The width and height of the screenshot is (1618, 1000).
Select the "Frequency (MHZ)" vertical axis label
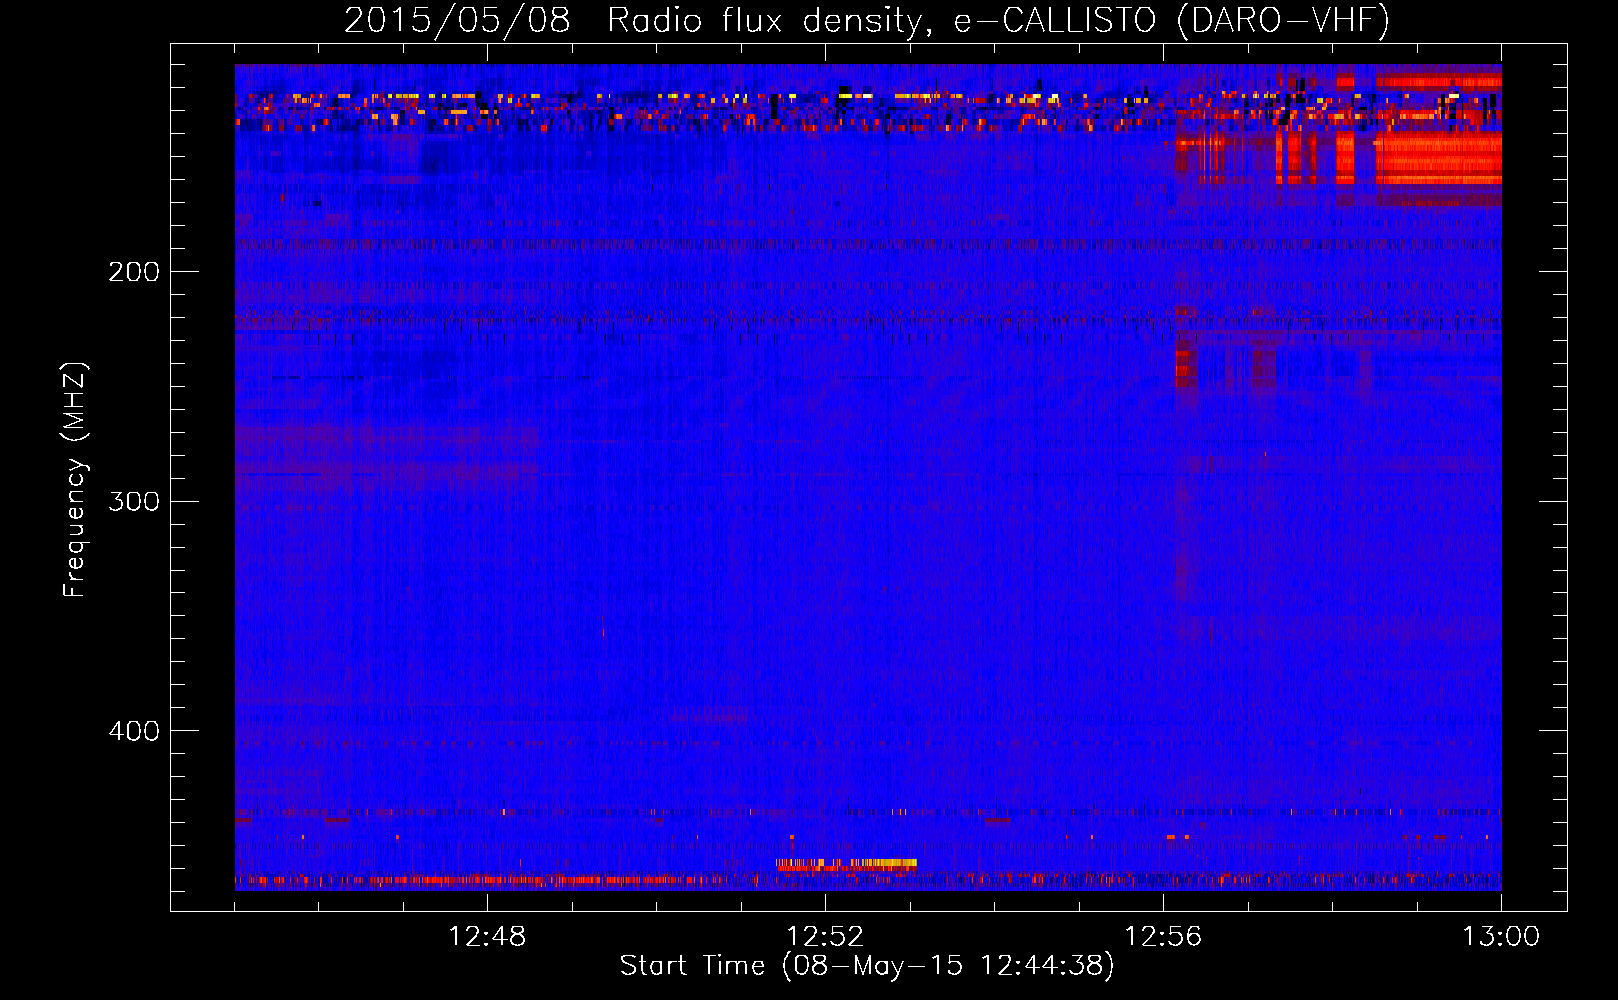pos(75,480)
